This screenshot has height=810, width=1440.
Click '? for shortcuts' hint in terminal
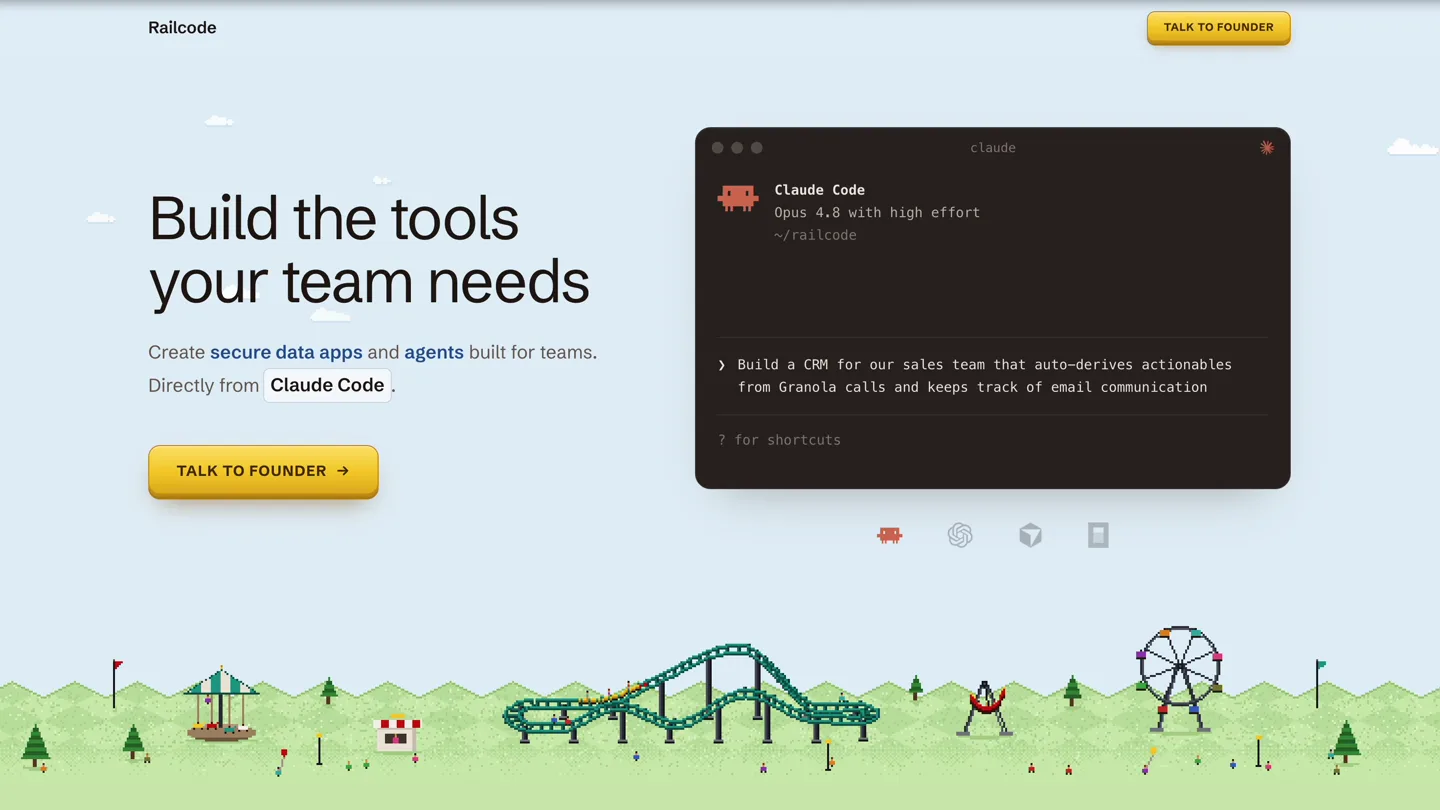pyautogui.click(x=779, y=440)
